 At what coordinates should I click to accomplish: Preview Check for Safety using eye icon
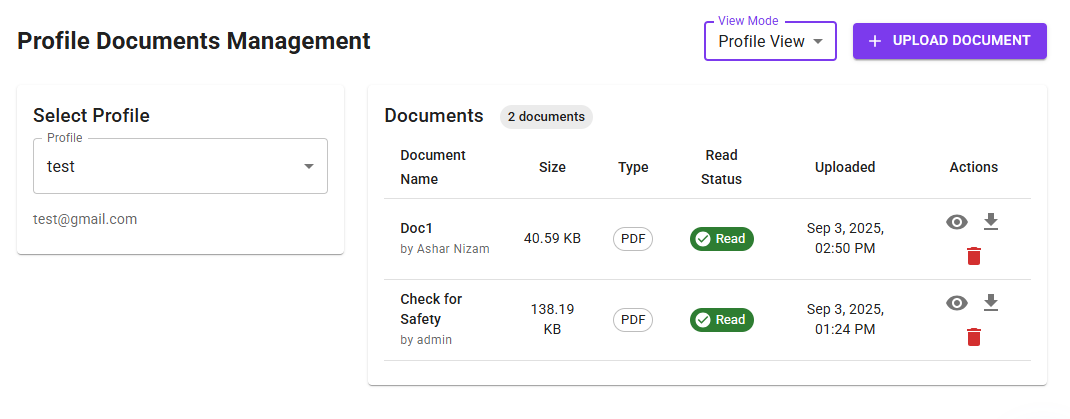coord(957,303)
